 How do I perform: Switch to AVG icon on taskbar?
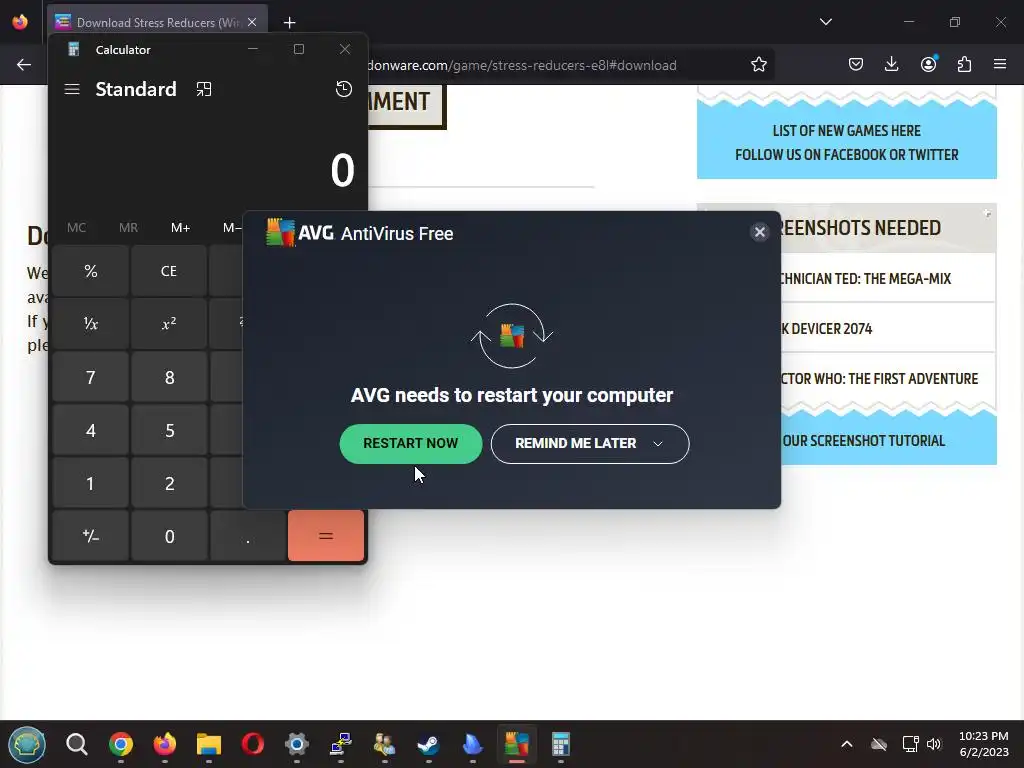tap(517, 744)
